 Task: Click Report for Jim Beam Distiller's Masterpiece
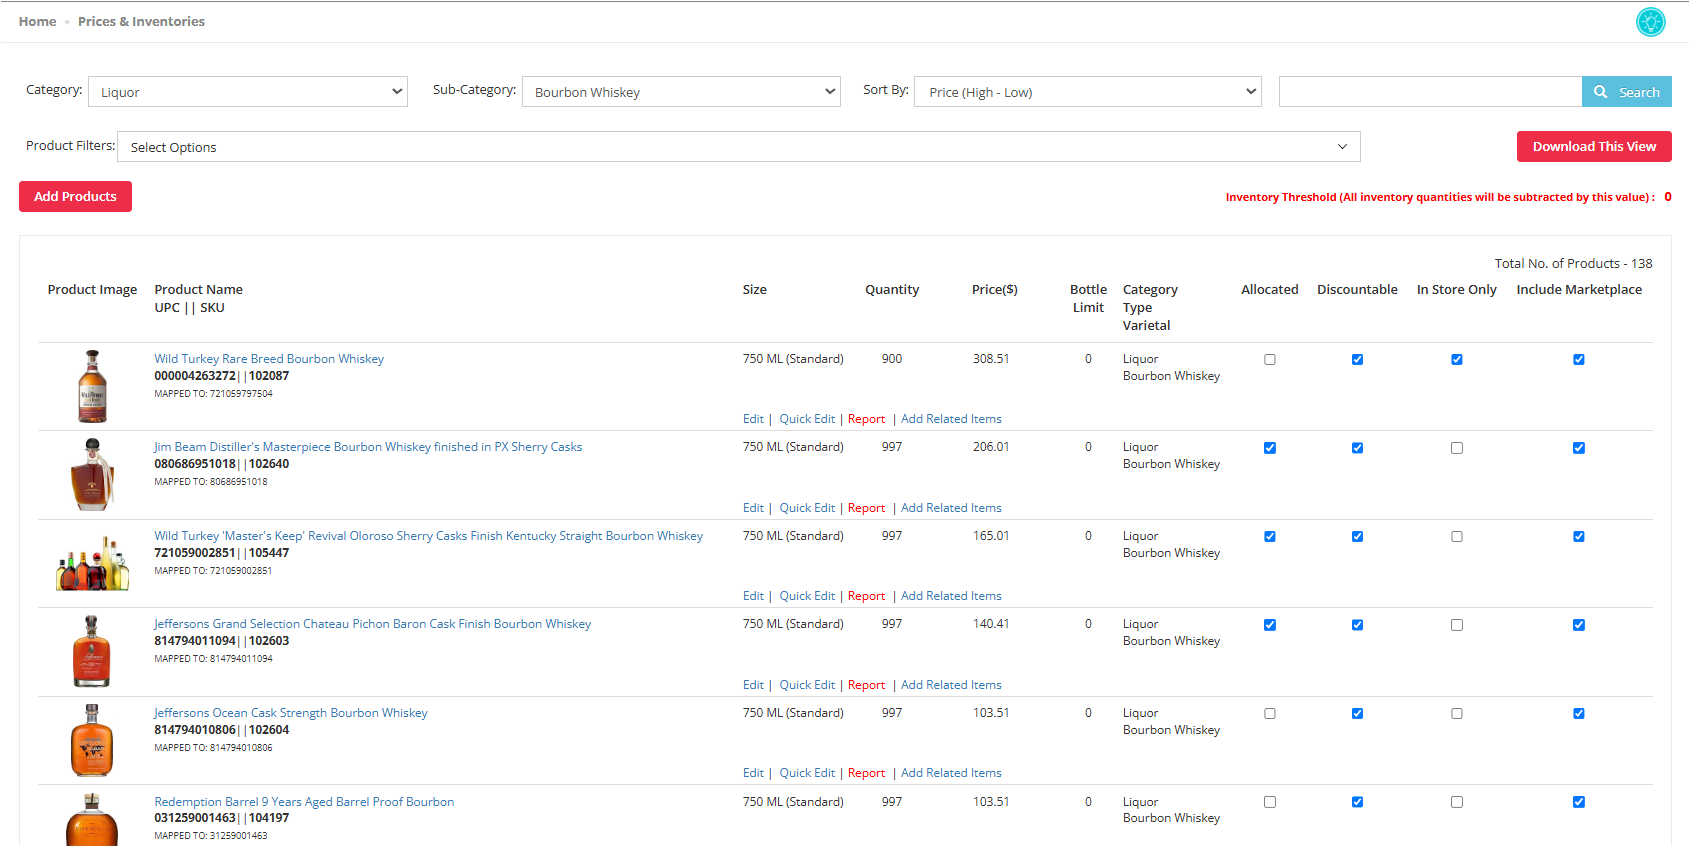point(866,508)
